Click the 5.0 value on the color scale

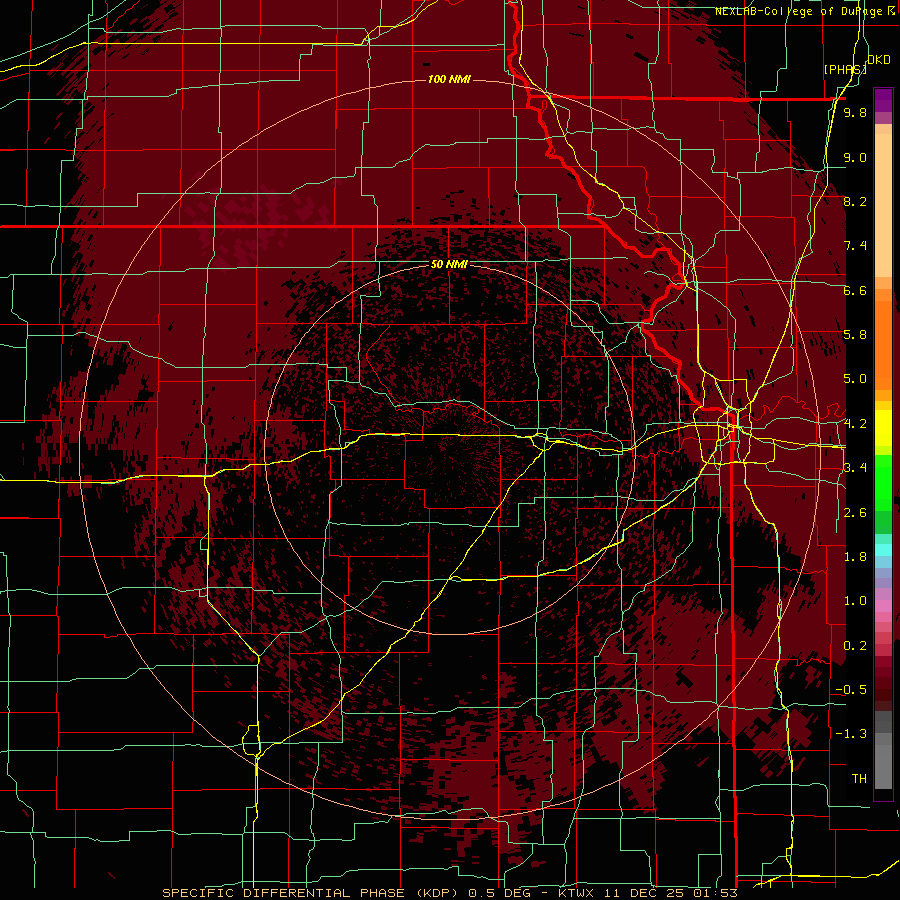click(855, 379)
